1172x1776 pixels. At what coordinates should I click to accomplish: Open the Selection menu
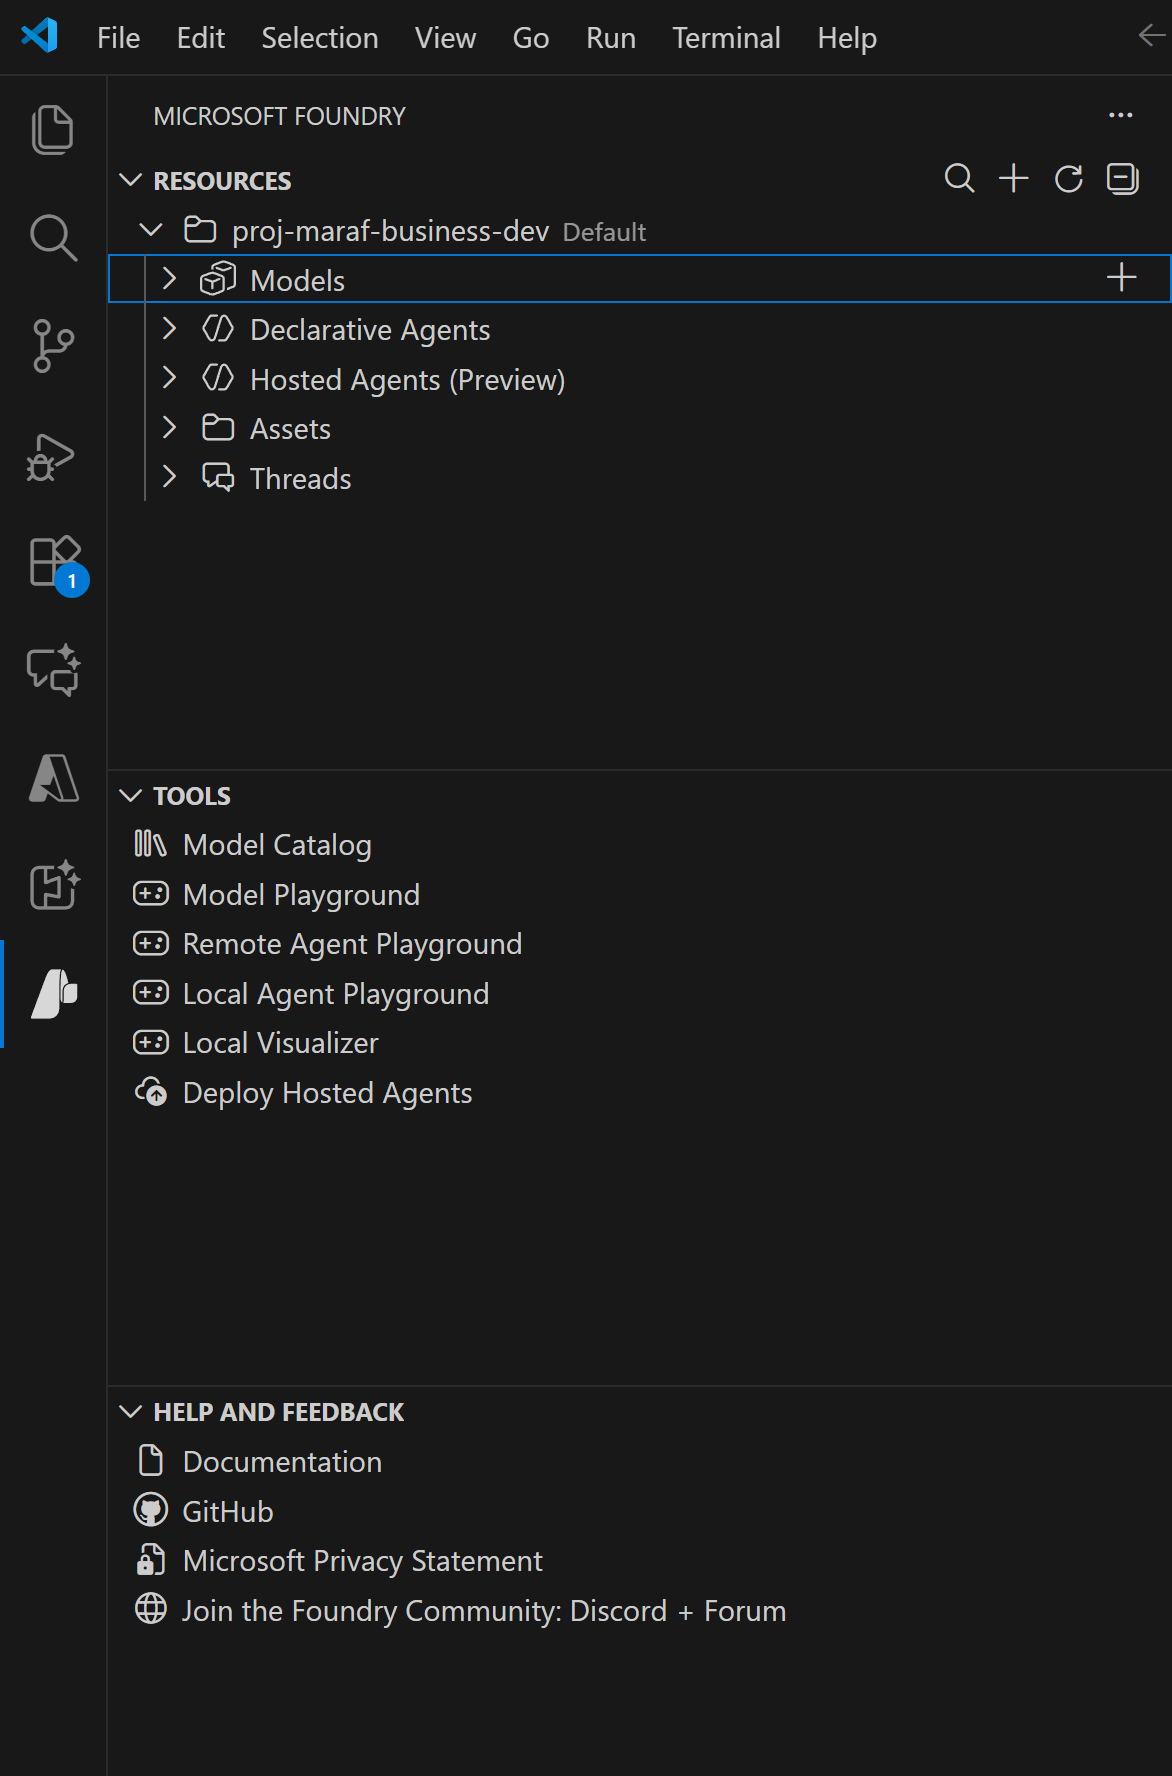coord(319,38)
